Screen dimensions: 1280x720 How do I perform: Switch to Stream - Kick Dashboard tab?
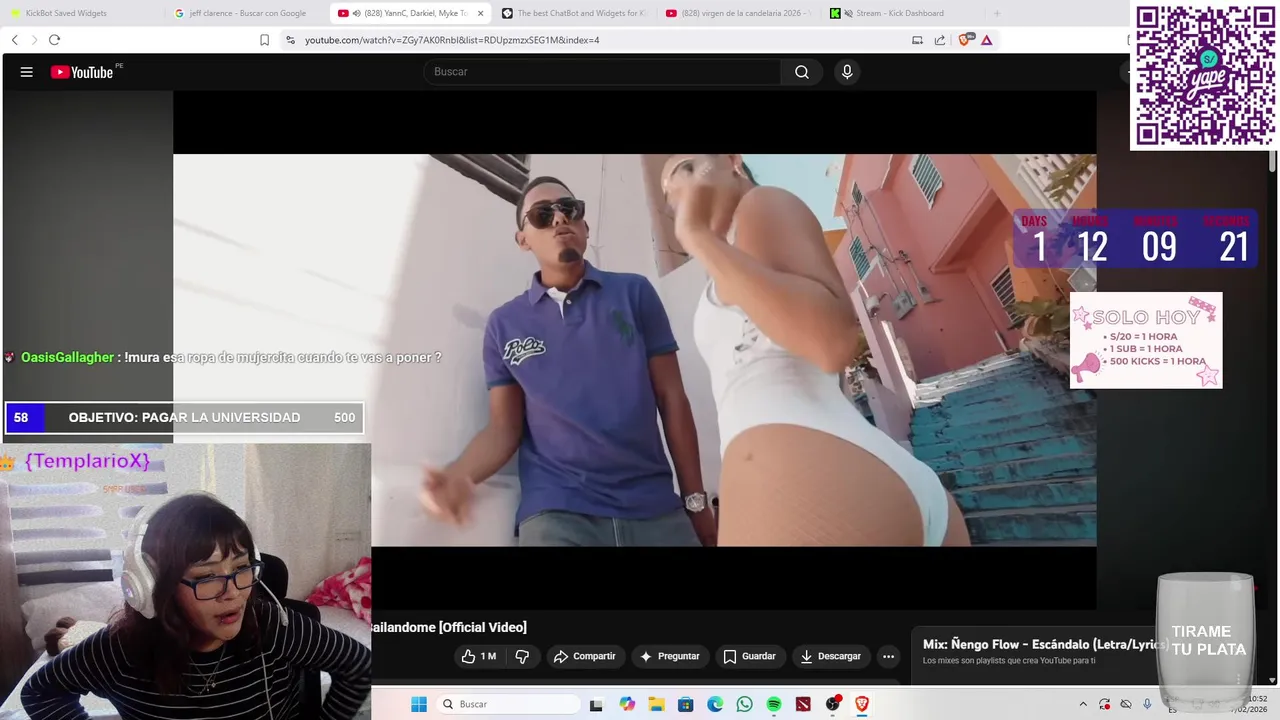pyautogui.click(x=902, y=13)
